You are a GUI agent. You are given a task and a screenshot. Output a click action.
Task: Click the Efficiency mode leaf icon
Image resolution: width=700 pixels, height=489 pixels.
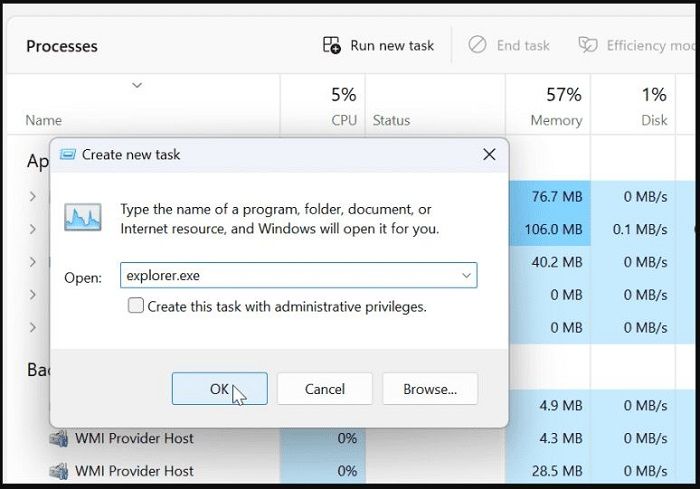(x=588, y=45)
